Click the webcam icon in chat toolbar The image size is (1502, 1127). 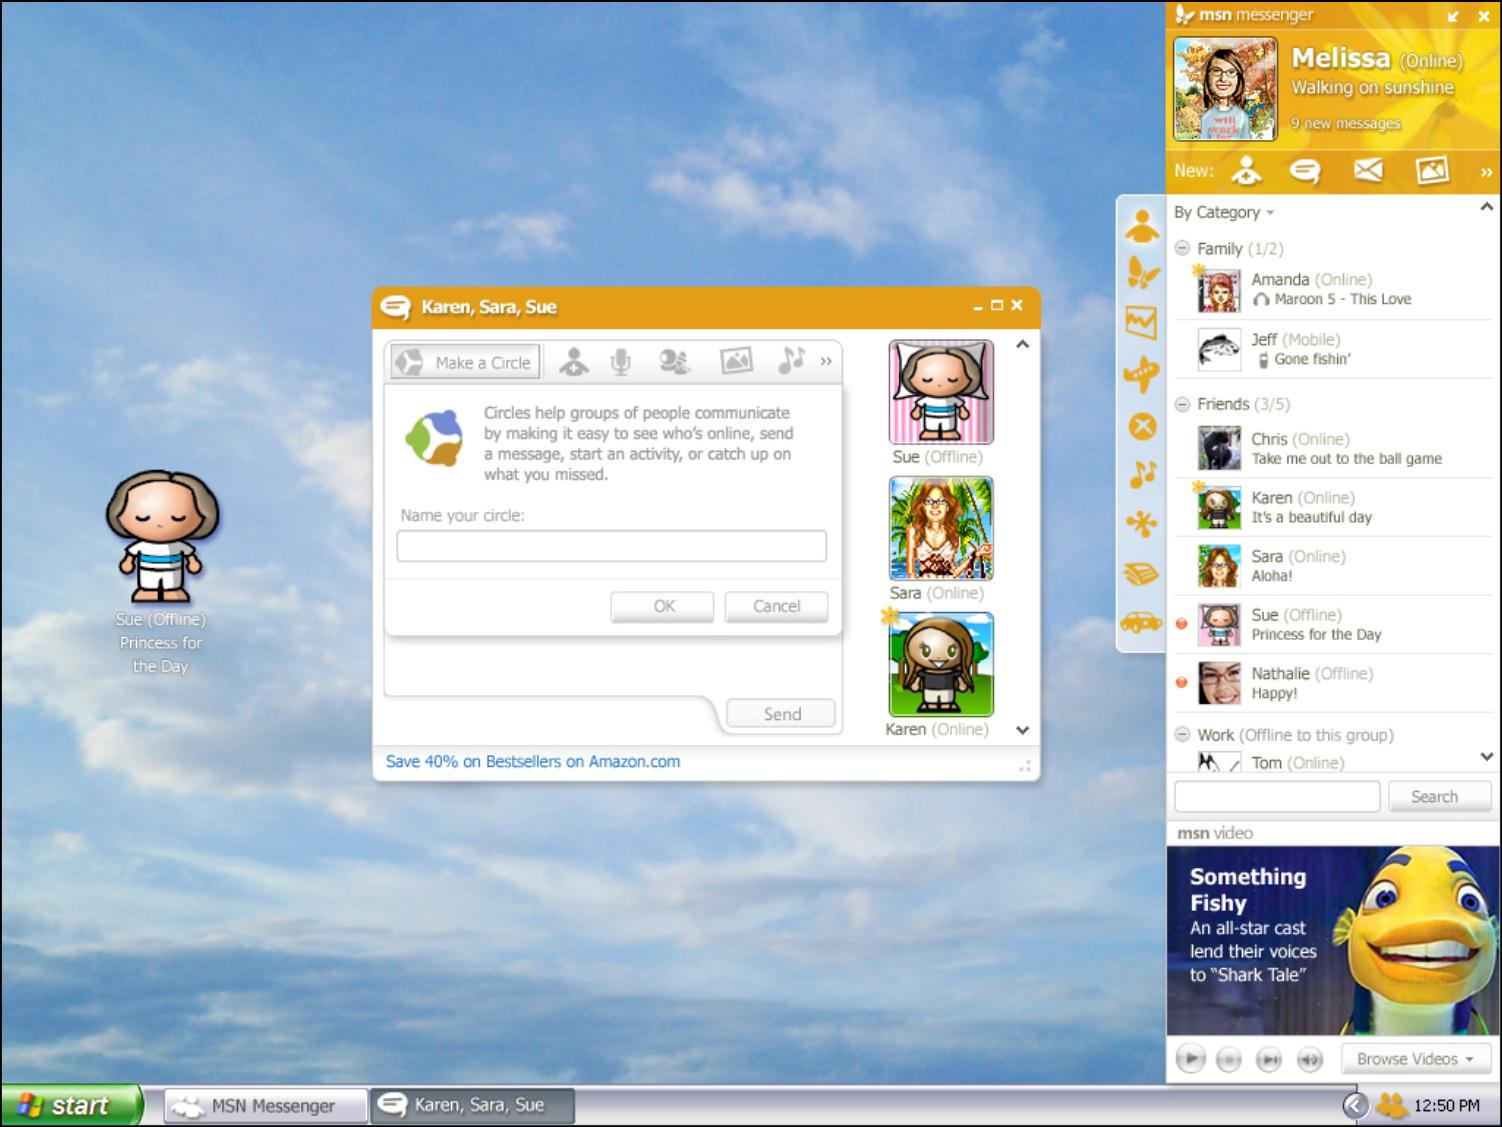pos(675,362)
